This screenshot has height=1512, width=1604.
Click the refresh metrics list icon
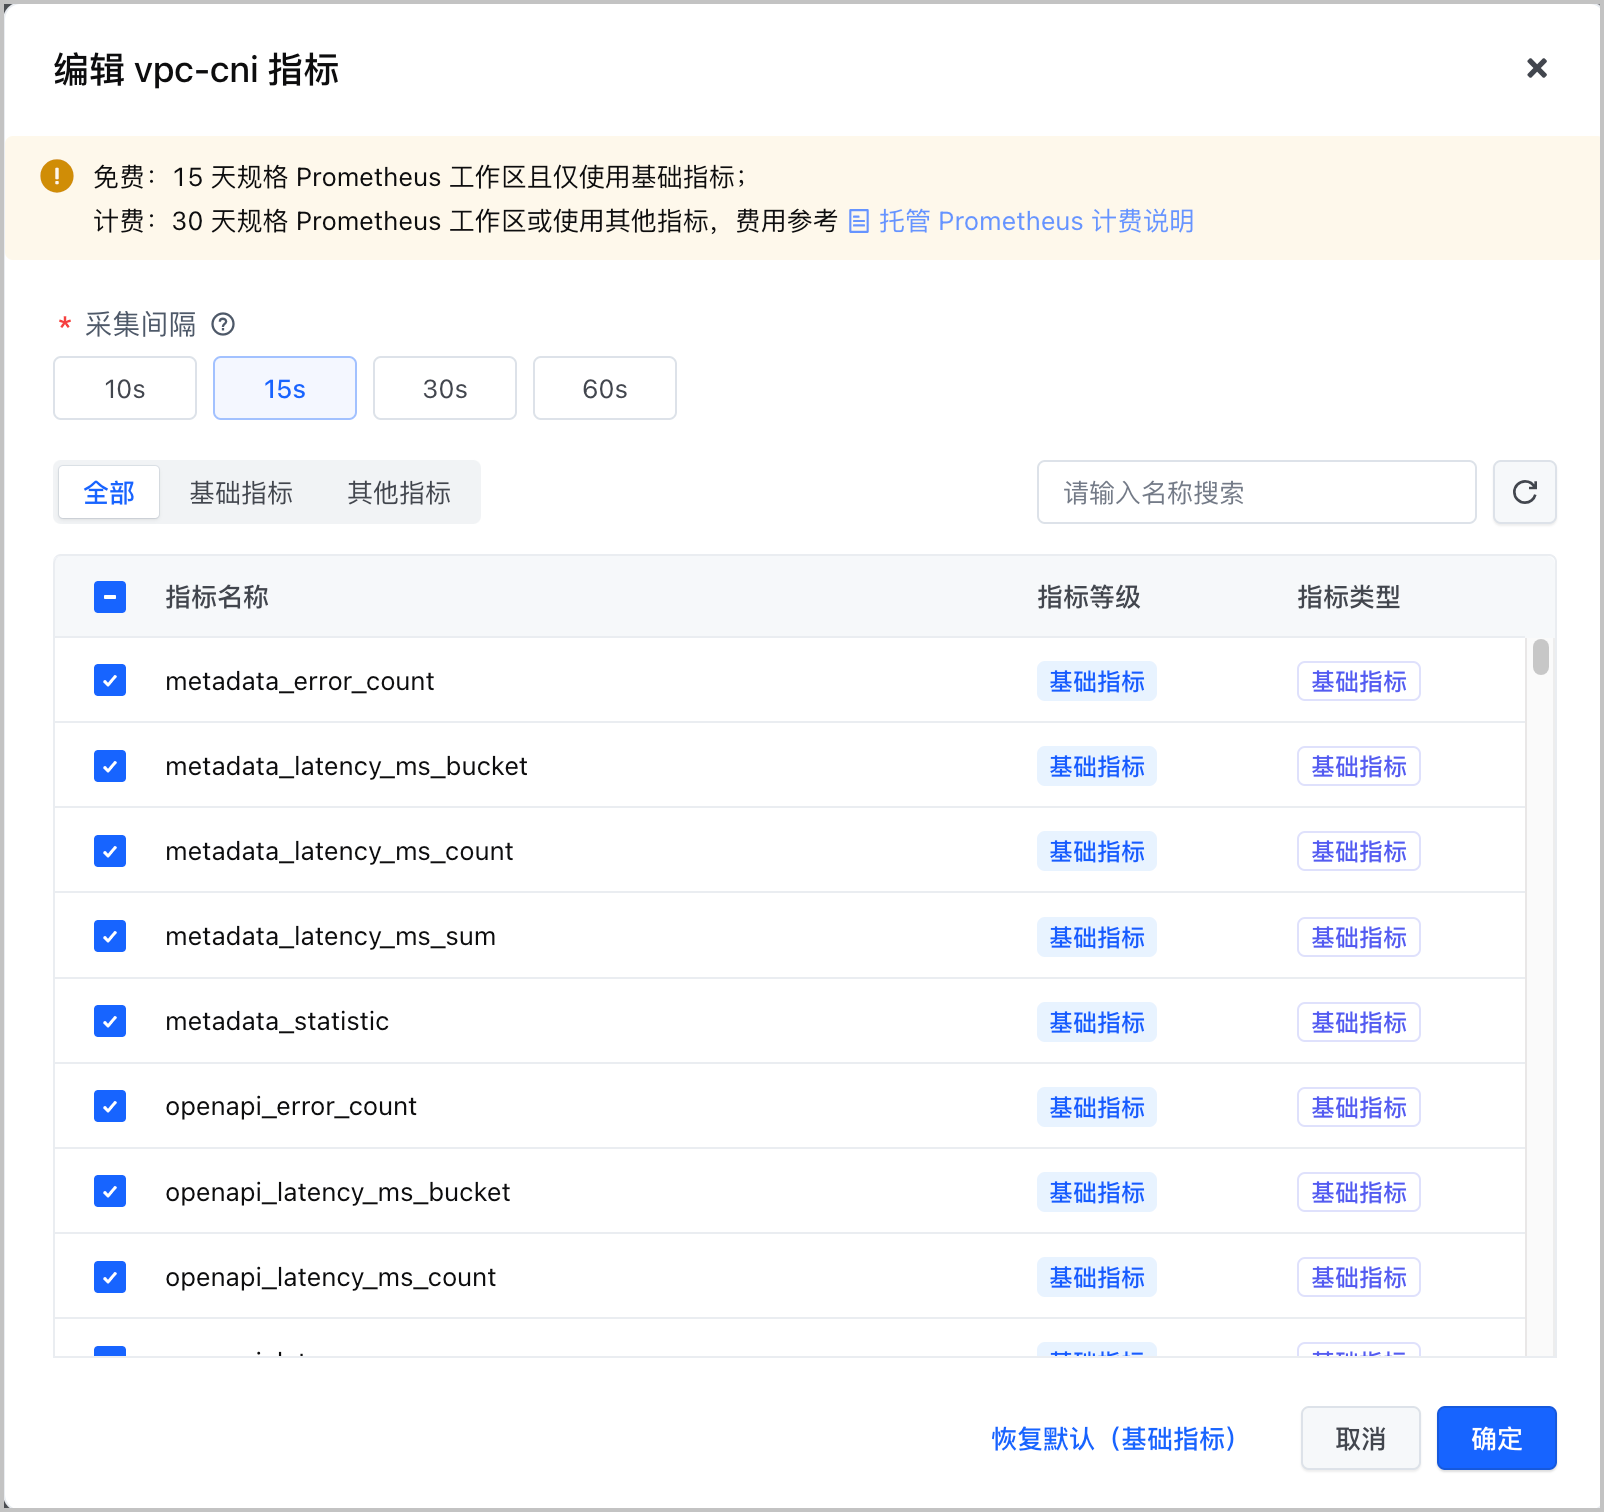coord(1524,492)
